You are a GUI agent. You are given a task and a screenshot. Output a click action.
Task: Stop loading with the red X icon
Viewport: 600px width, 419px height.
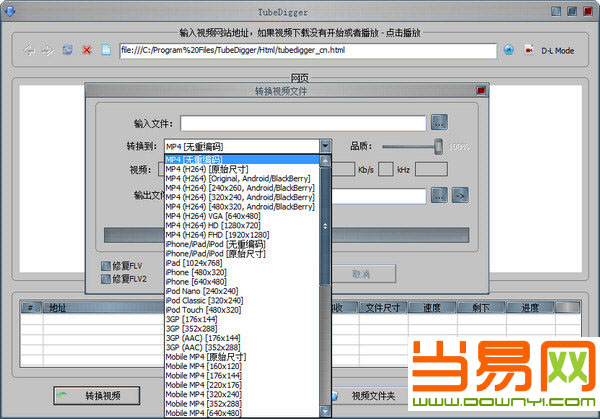tap(87, 50)
